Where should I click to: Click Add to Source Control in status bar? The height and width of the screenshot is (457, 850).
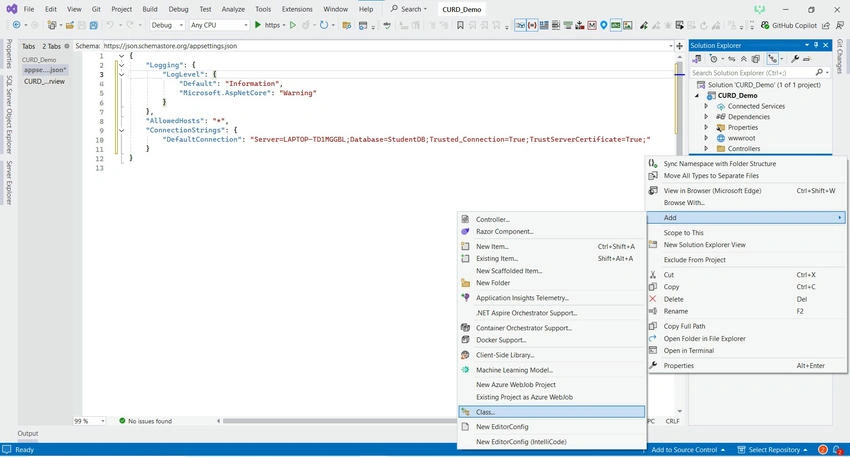point(687,449)
